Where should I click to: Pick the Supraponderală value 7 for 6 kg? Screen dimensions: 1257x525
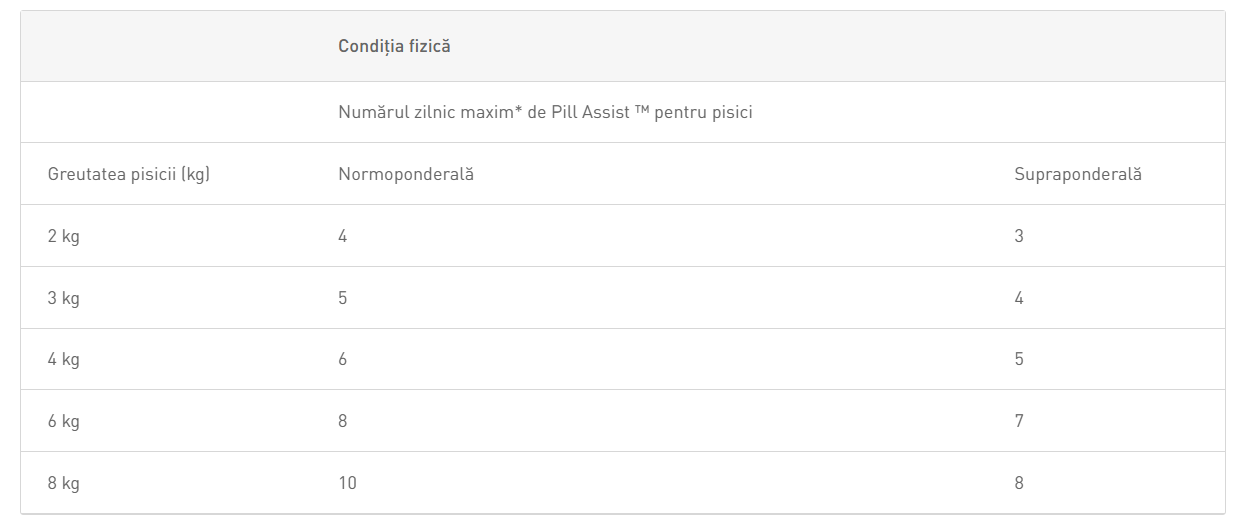[x=1019, y=421]
